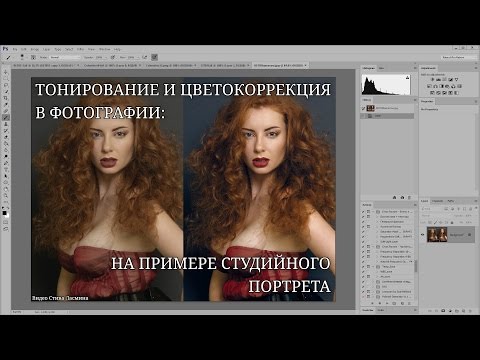
Task: Open the Image menu
Action: point(35,49)
